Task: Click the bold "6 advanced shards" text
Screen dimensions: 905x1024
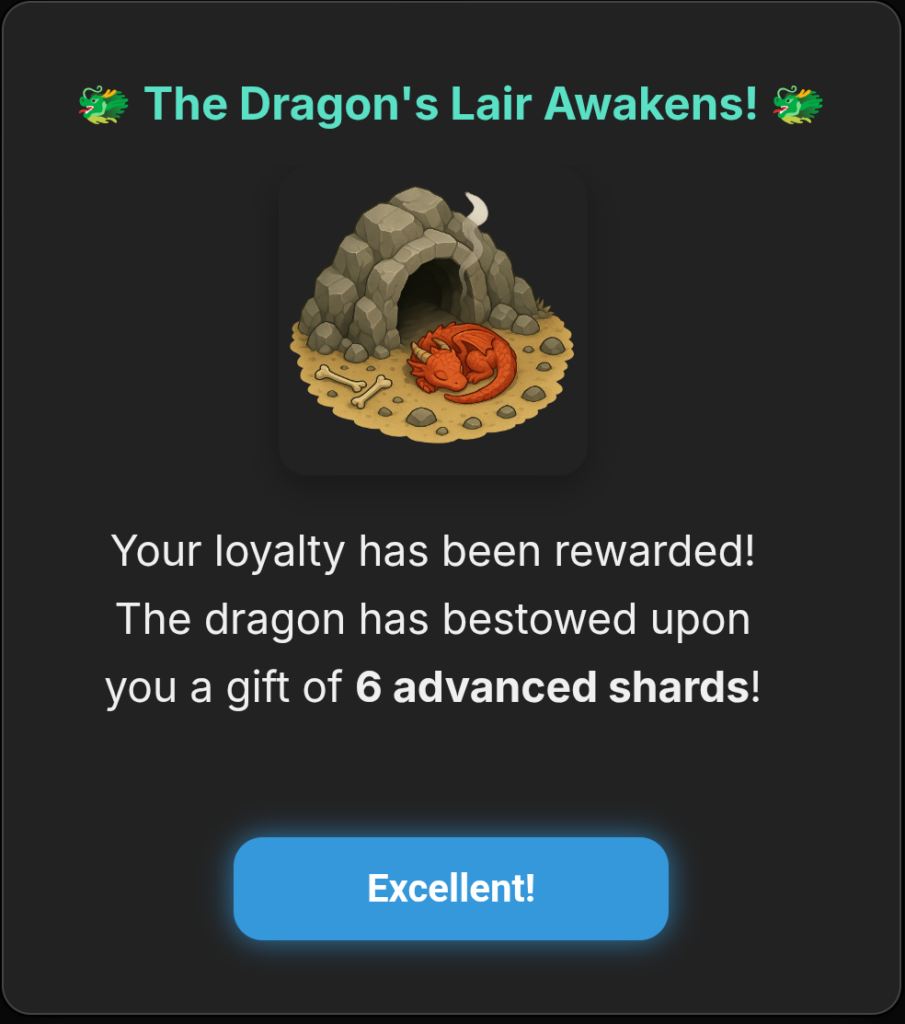Action: coord(552,687)
